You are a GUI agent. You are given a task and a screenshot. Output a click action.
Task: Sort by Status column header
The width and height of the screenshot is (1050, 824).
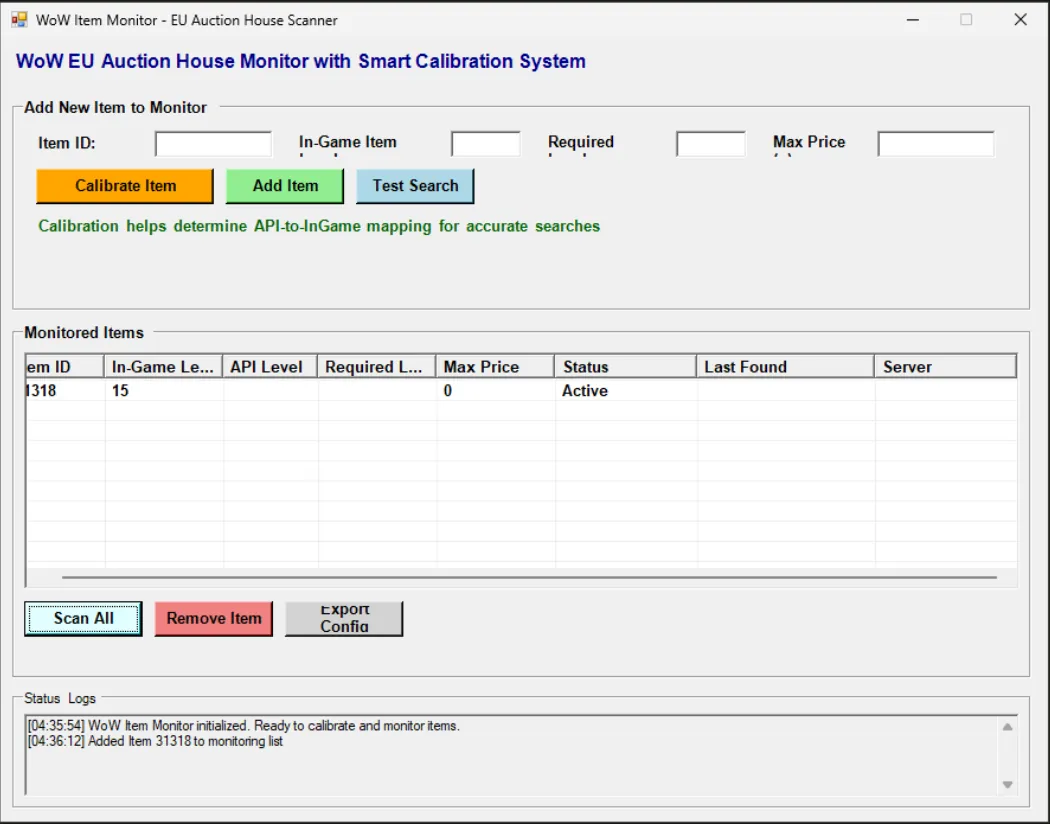tap(625, 367)
